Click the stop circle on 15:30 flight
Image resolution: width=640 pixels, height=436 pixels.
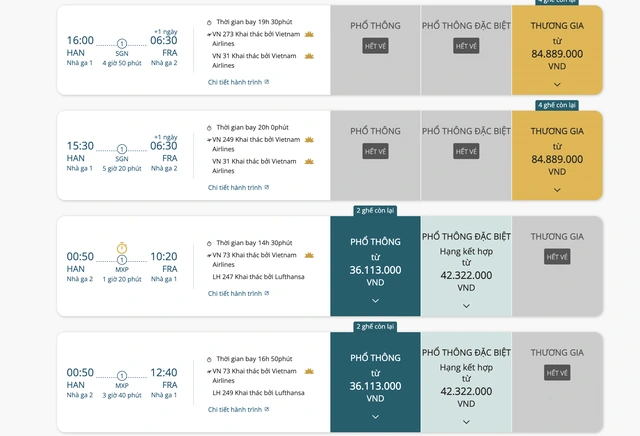122,148
